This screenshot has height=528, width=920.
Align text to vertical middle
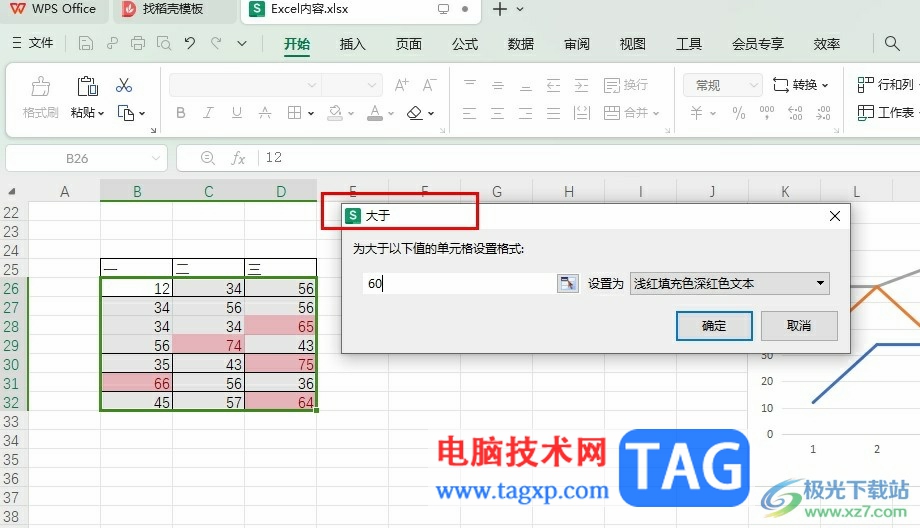(498, 86)
